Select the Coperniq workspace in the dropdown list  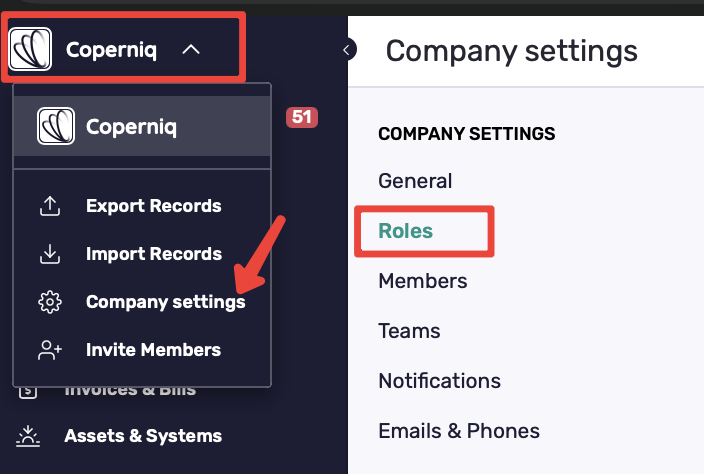142,126
